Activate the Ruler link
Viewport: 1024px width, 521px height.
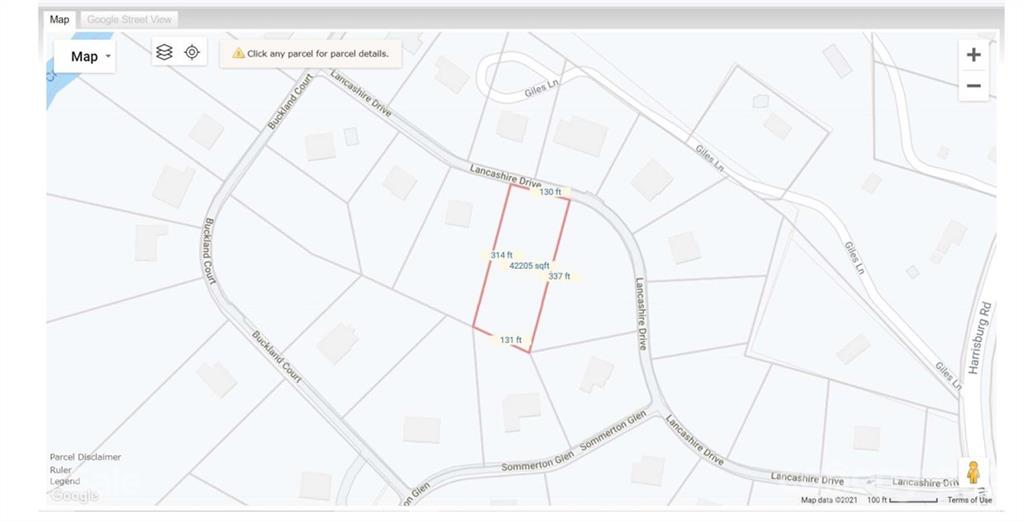click(x=61, y=469)
